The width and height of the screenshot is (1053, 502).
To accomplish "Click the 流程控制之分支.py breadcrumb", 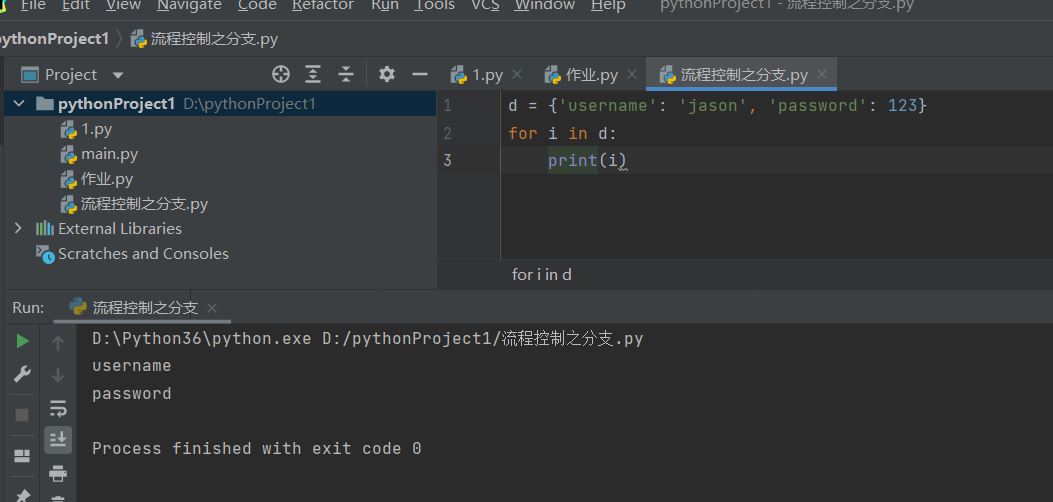I will (x=204, y=39).
